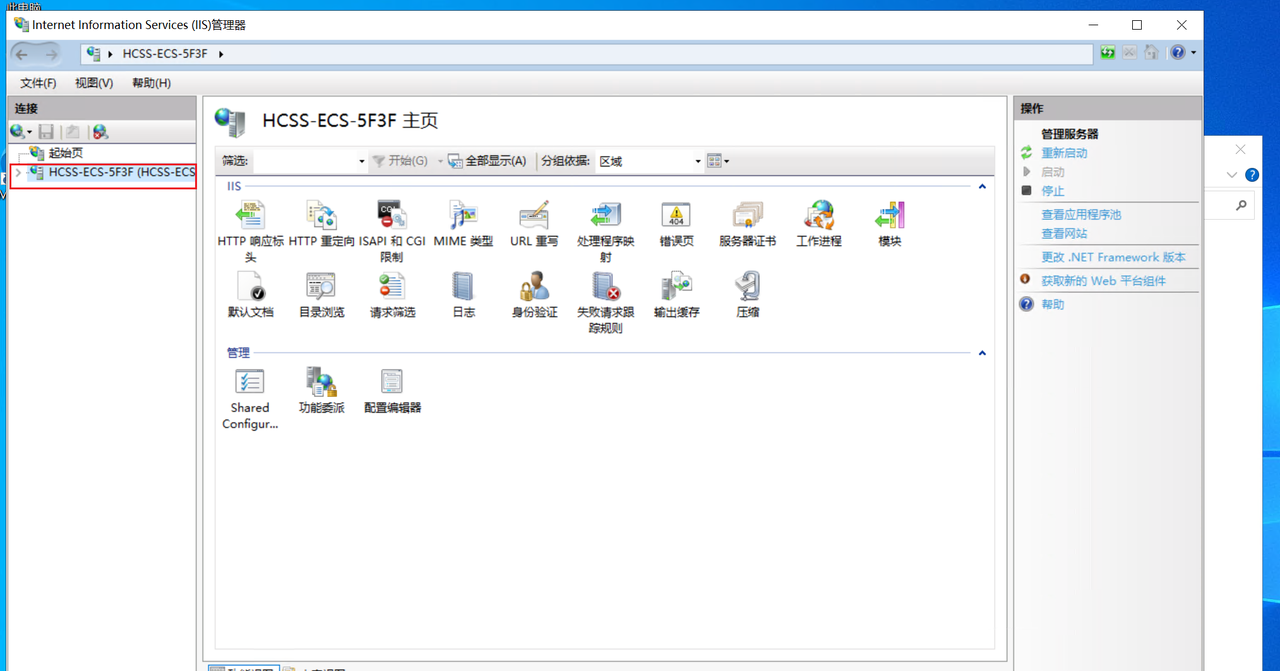Screen dimensions: 1280x671
Task: Click the search magnifier in background window
Action: [x=1241, y=205]
